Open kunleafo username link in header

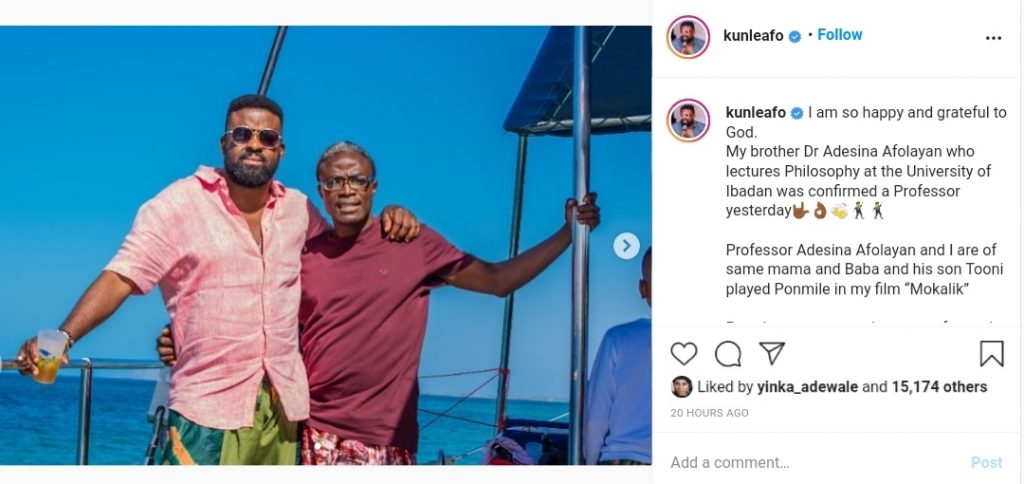click(x=754, y=35)
